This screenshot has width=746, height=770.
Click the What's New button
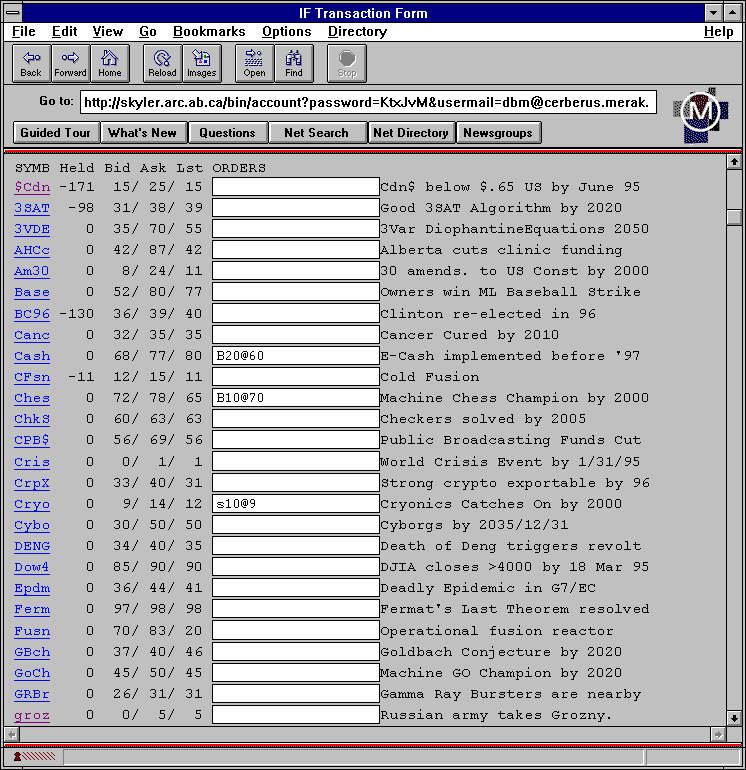point(142,133)
